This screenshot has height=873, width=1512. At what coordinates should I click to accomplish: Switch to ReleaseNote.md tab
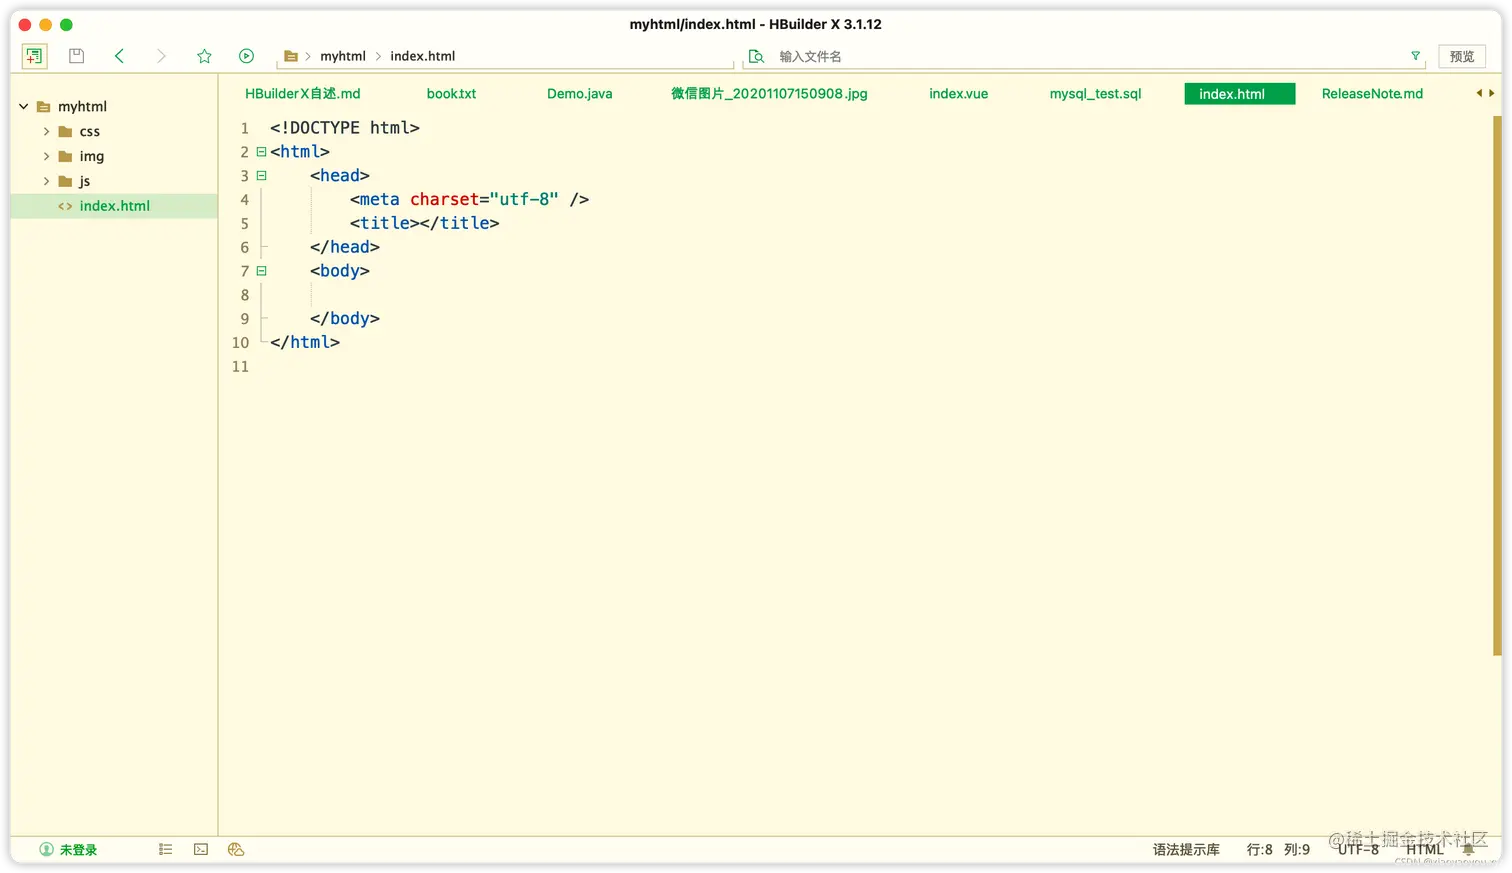pos(1372,94)
